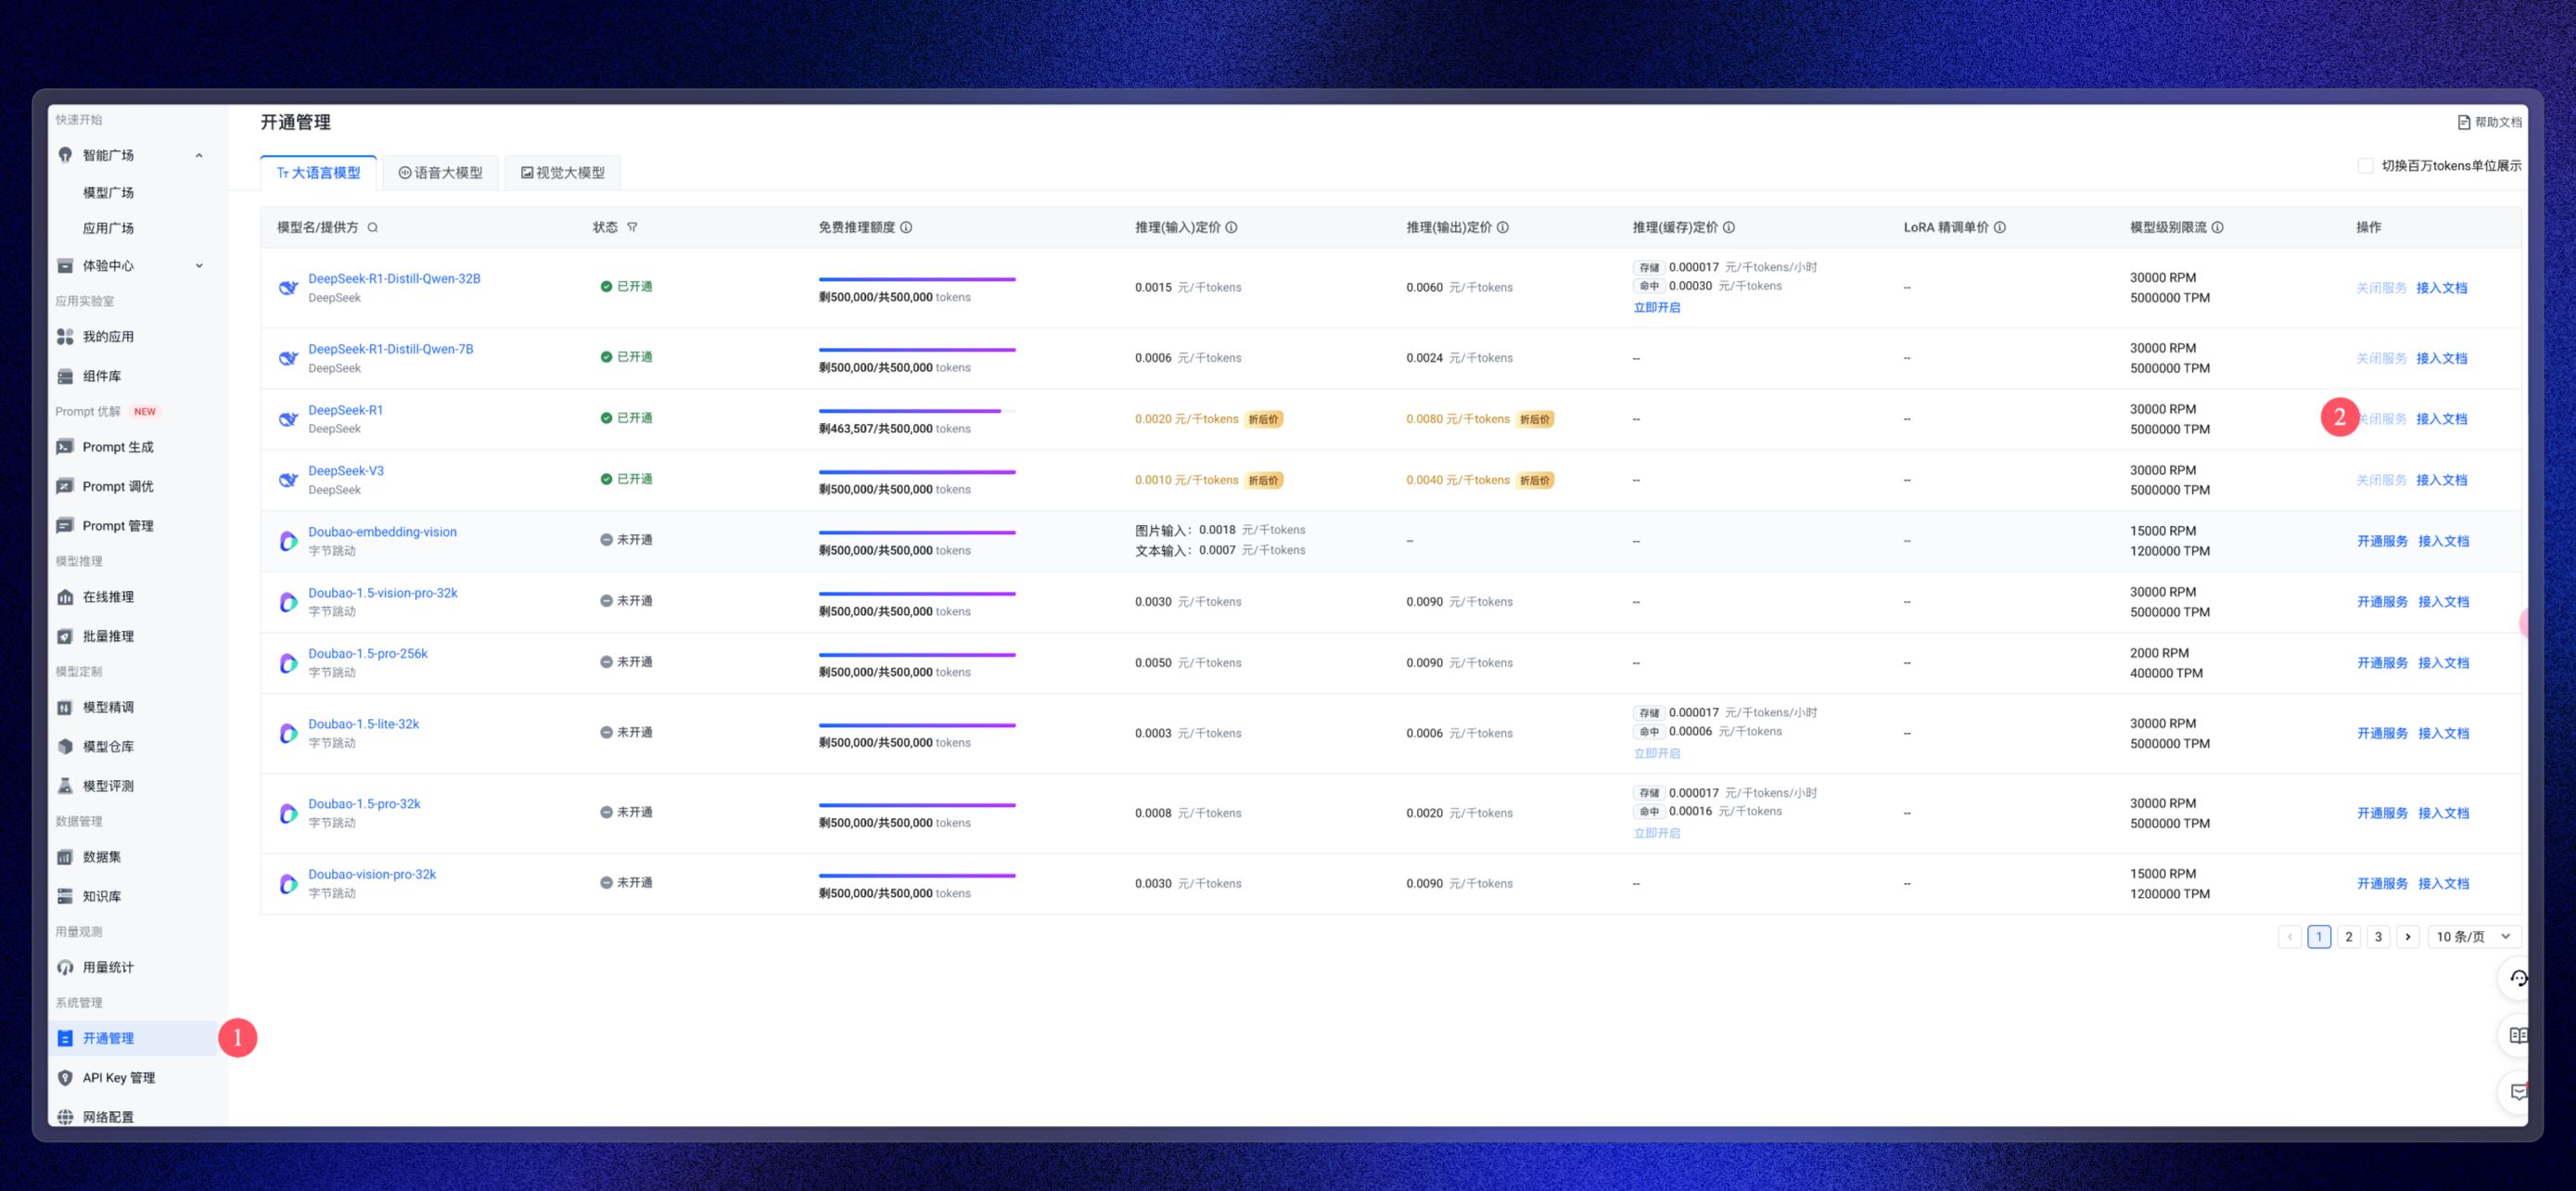Viewport: 2576px width, 1191px height.
Task: Open Doubao-1.5-vision-pro-32k model link
Action: pyautogui.click(x=383, y=593)
